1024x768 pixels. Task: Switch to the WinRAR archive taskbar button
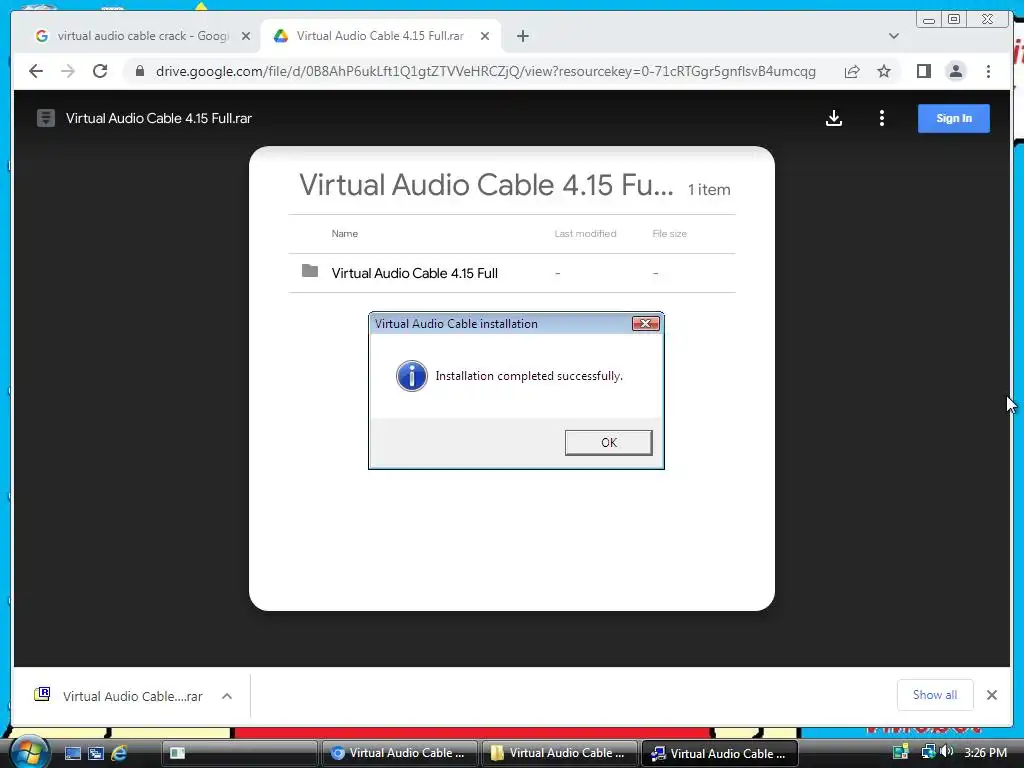(559, 753)
